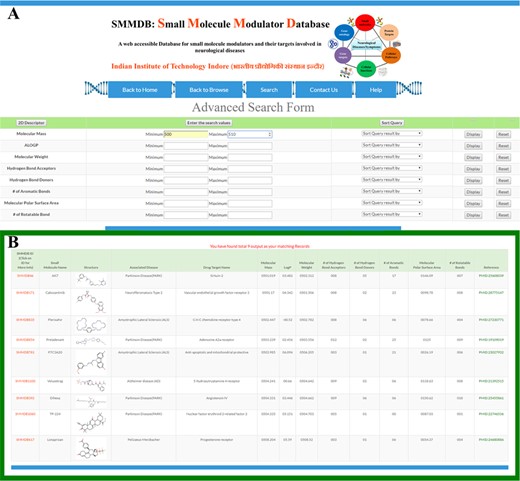Image resolution: width=520 pixels, height=481 pixels.
Task: Click Display for Molecular Polar Surface Area
Action: coord(473,203)
